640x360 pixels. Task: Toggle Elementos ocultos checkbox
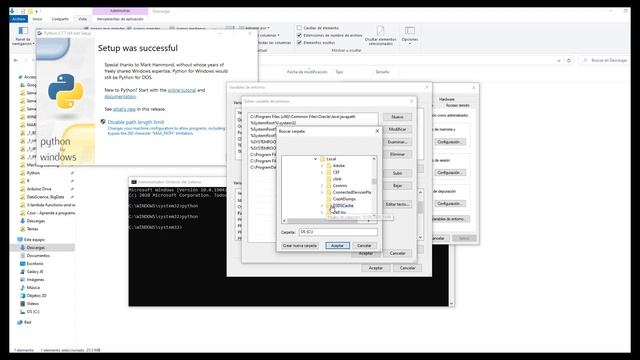299,42
